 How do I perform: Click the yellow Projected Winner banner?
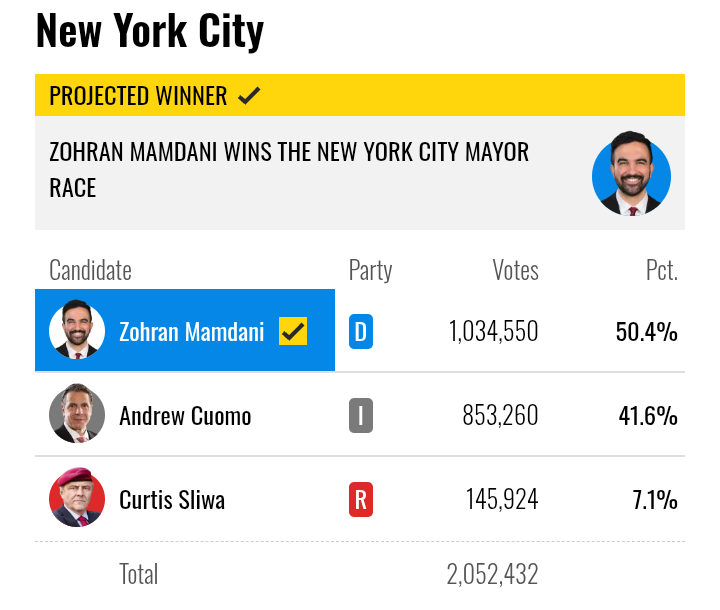[360, 96]
